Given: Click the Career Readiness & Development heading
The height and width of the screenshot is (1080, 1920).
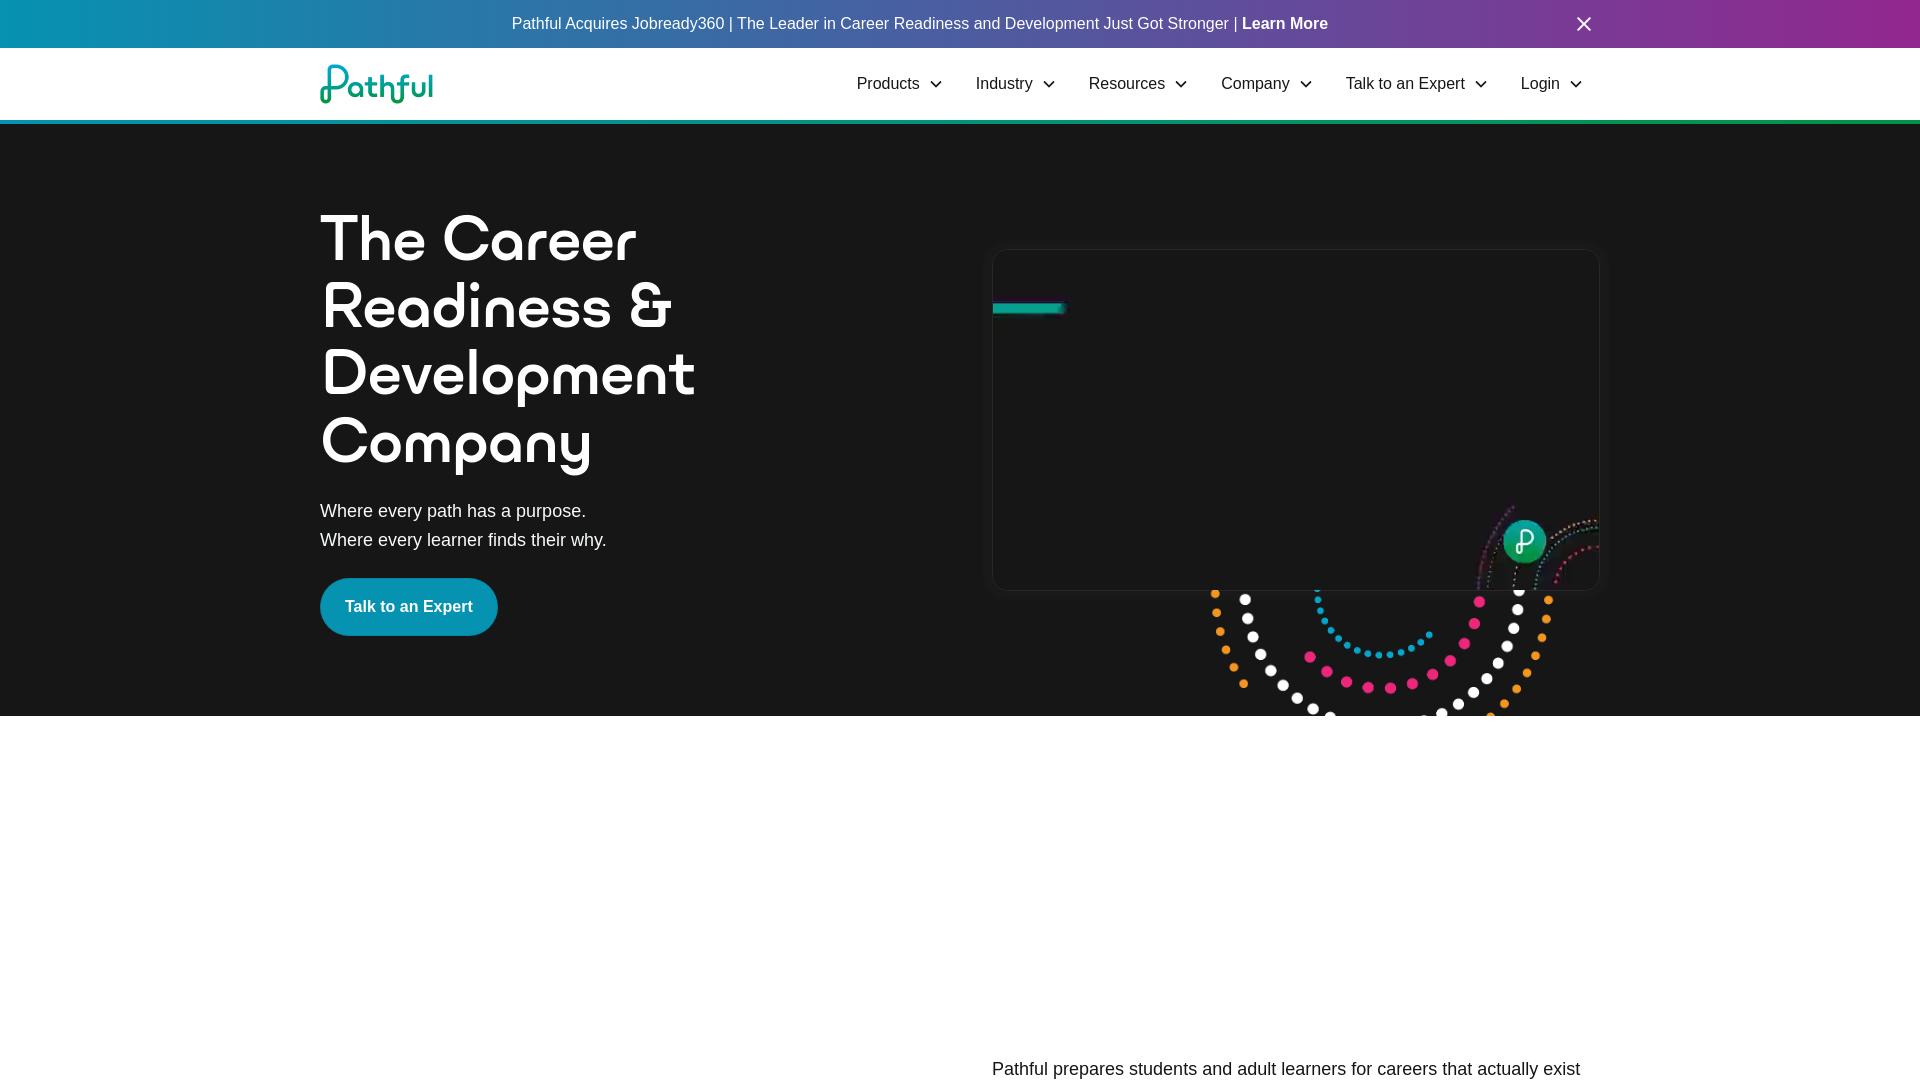Looking at the screenshot, I should (508, 340).
